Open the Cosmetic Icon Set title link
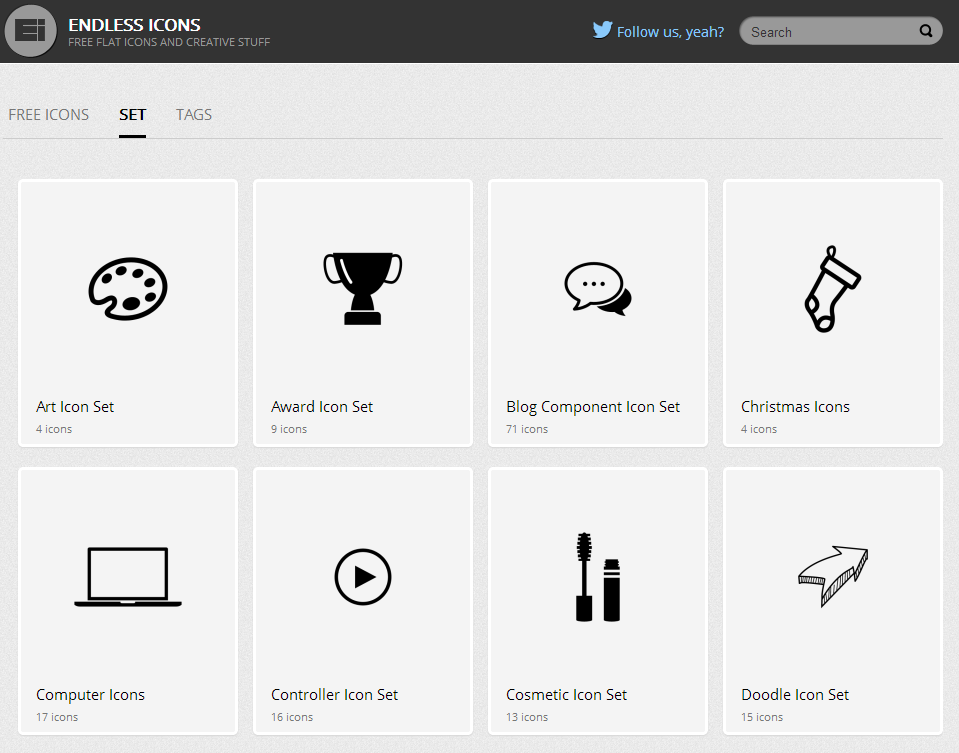Viewport: 959px width, 753px height. [x=566, y=695]
